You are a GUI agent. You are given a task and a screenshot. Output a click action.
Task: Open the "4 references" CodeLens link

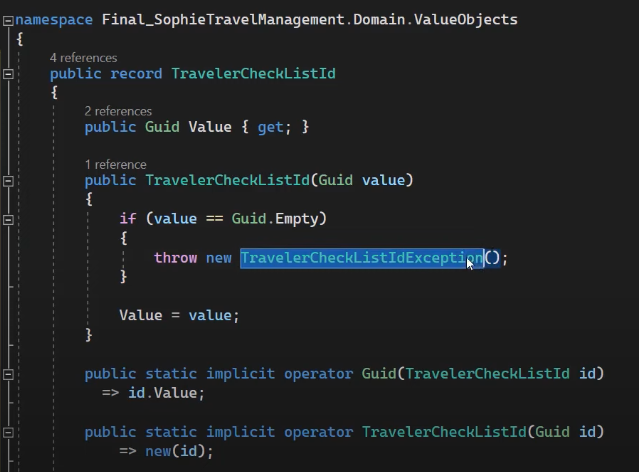(x=83, y=58)
